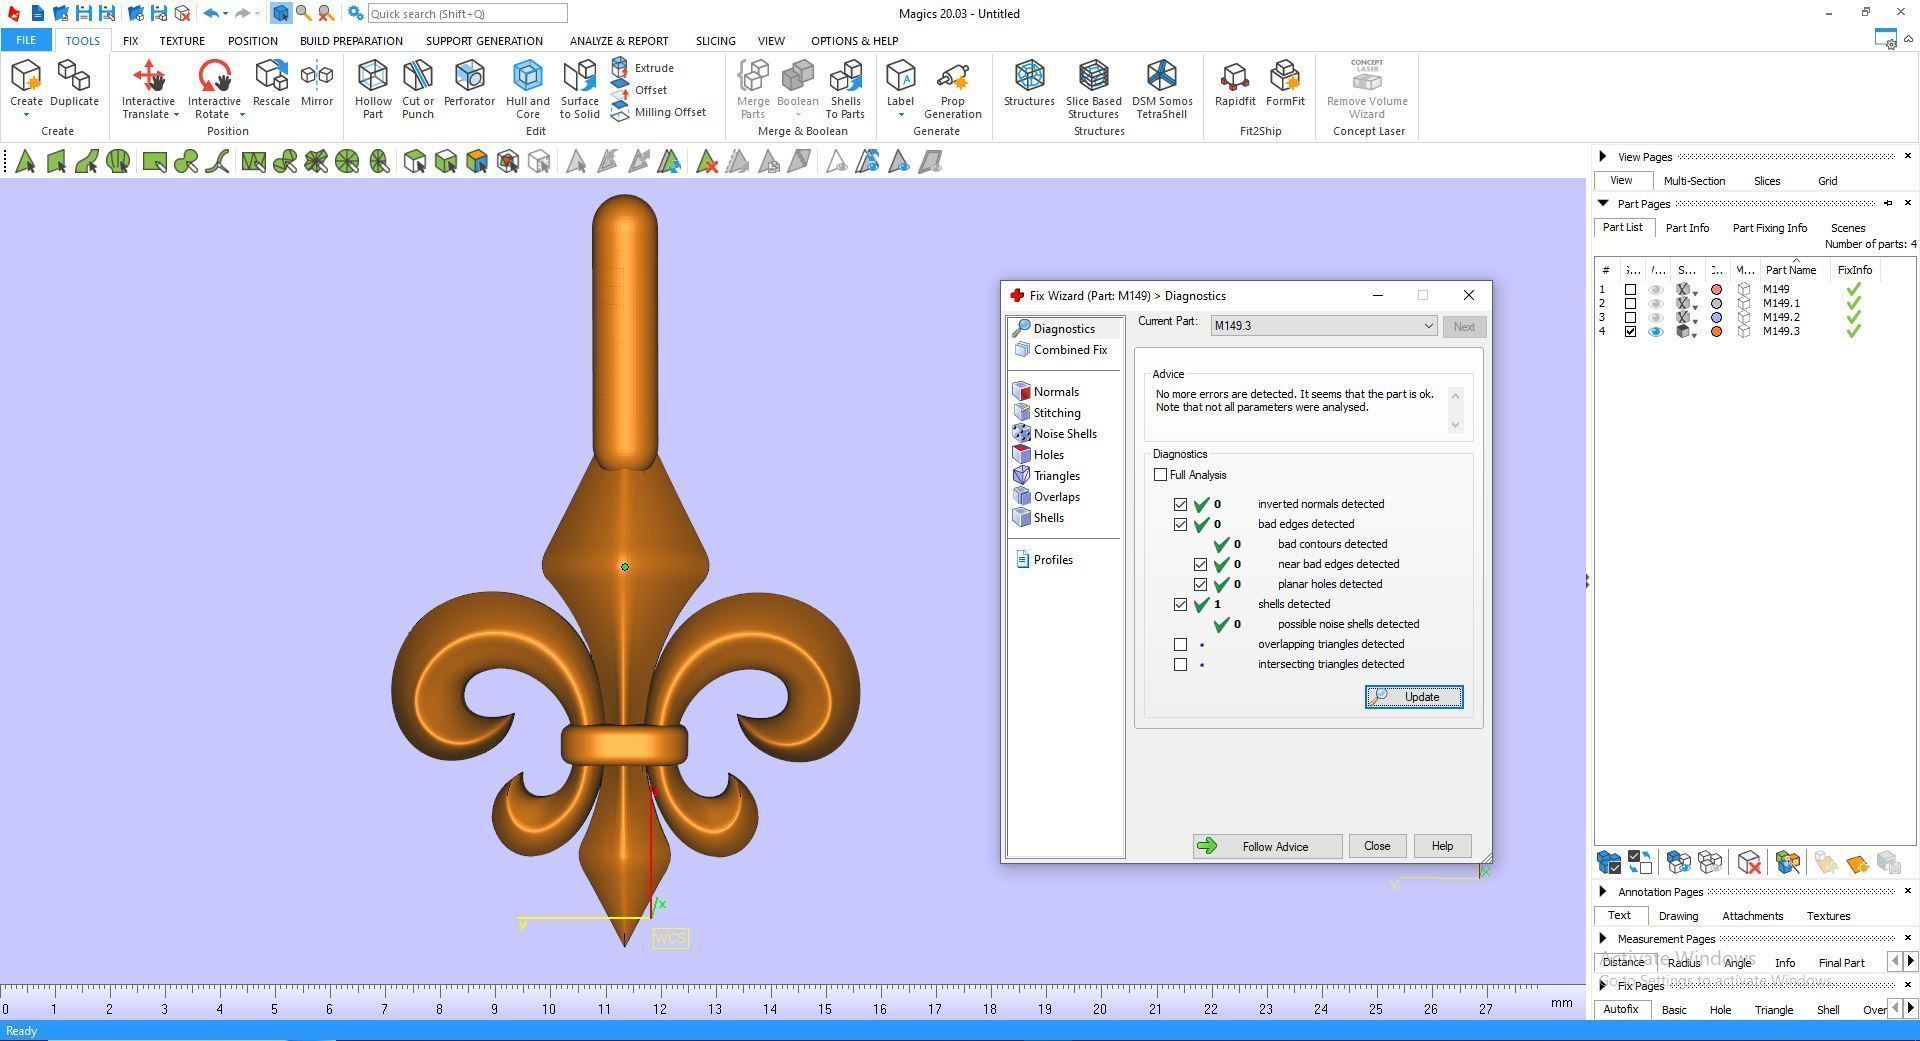The width and height of the screenshot is (1920, 1041).
Task: Click color swatch for part M149.2
Action: point(1717,318)
